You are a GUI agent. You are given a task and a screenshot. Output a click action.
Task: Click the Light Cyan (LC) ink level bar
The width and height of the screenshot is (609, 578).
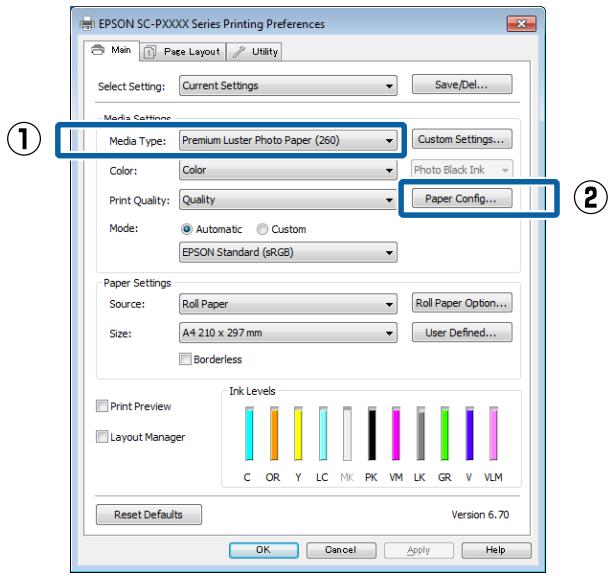pos(323,434)
